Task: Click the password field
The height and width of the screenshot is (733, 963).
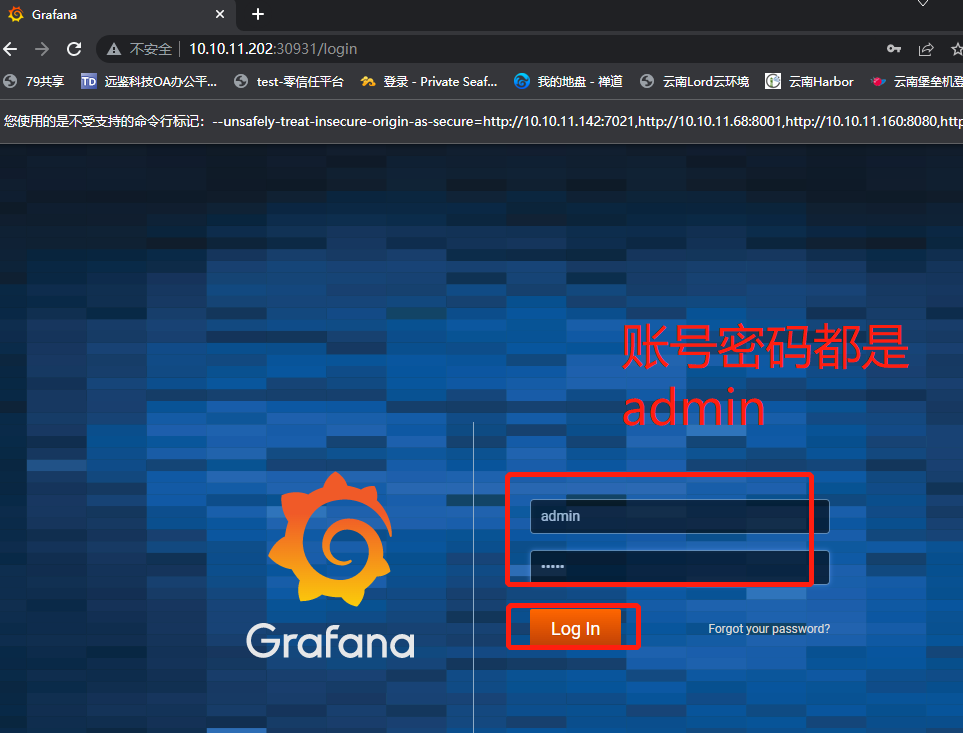Action: click(x=679, y=567)
